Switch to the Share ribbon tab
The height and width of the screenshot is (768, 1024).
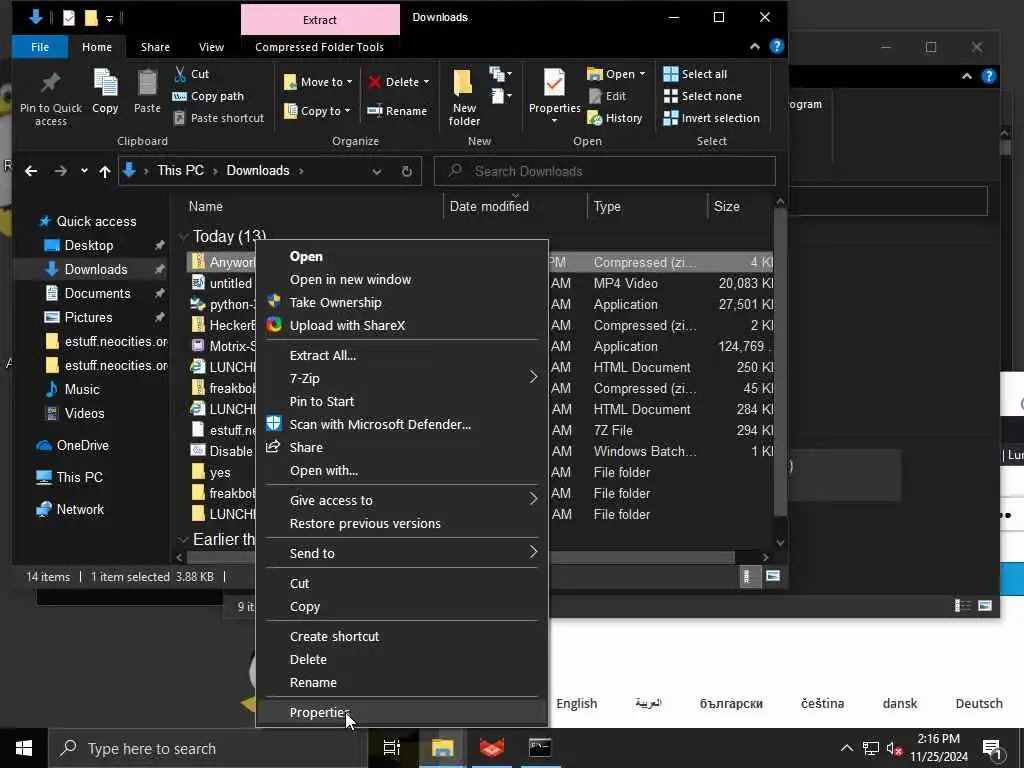point(155,47)
